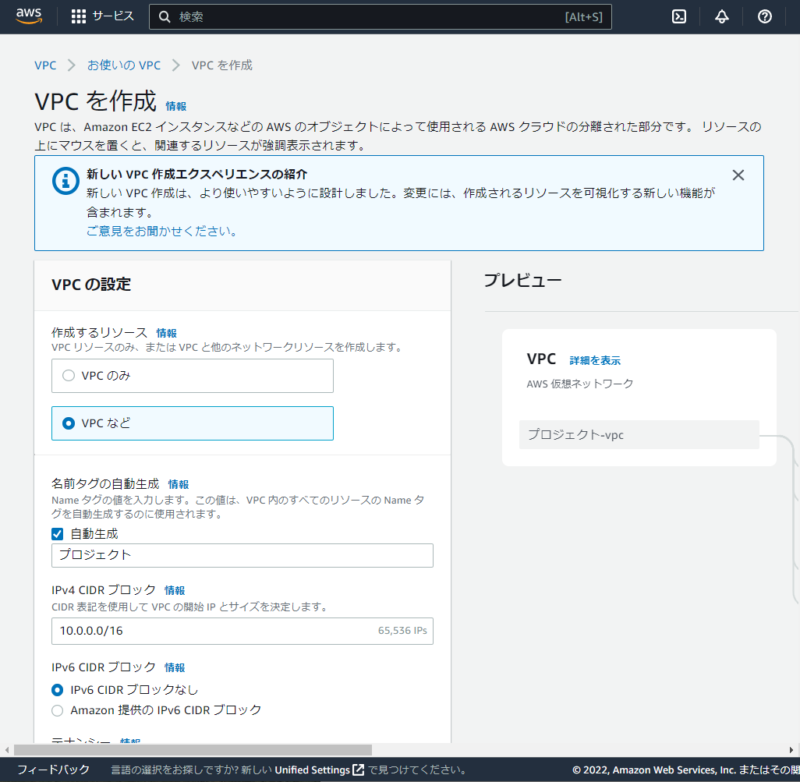Select Amazon 提供の IPv6 CIDR ブロック
The width and height of the screenshot is (800, 782).
click(57, 710)
